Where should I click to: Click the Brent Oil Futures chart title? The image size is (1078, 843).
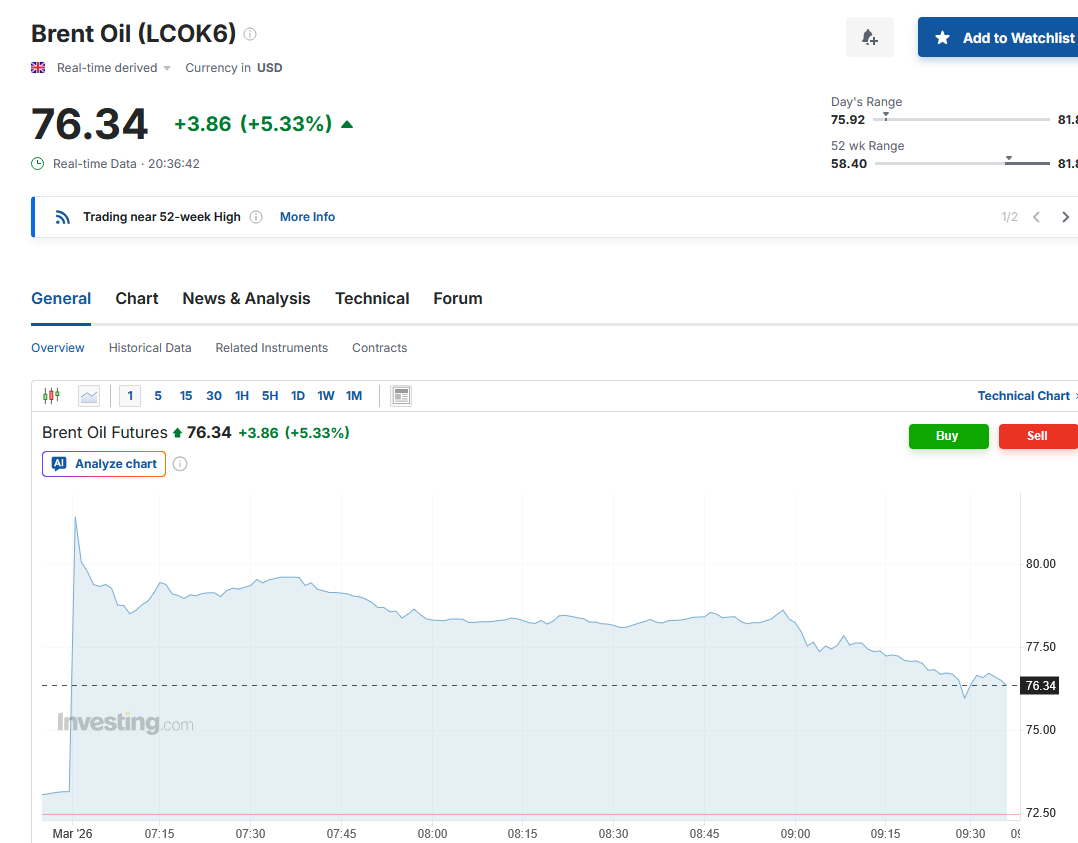pos(104,433)
